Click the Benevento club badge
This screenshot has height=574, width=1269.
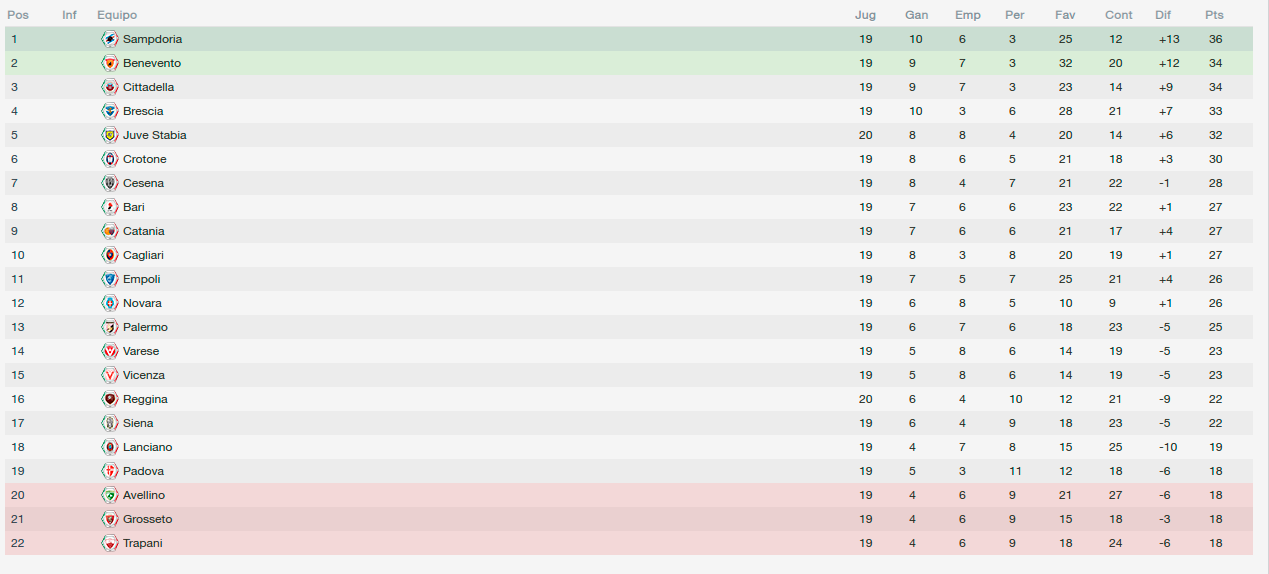[110, 63]
